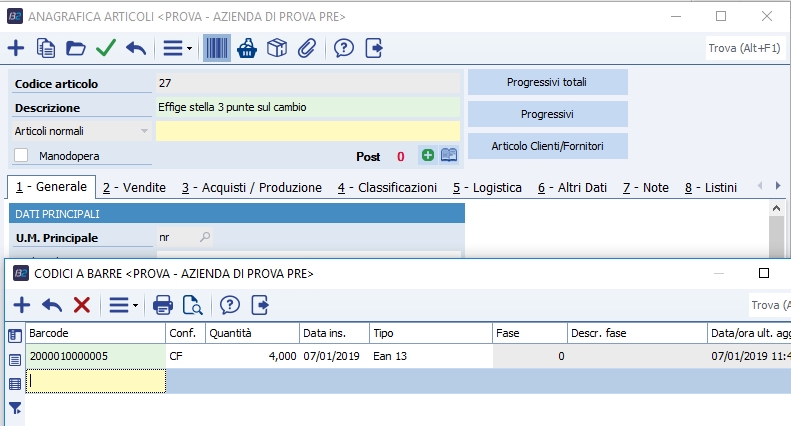
Task: Click the package box icon
Action: [277, 48]
